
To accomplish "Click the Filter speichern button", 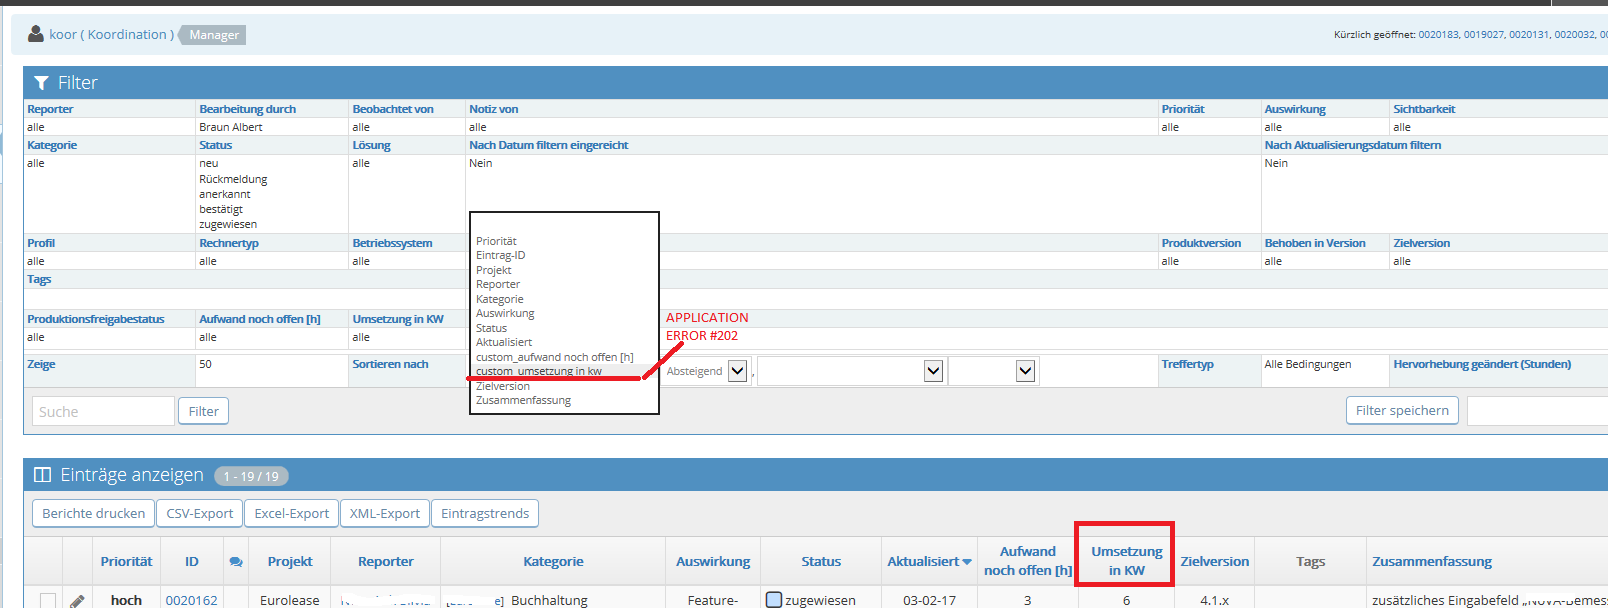I will coord(1401,410).
